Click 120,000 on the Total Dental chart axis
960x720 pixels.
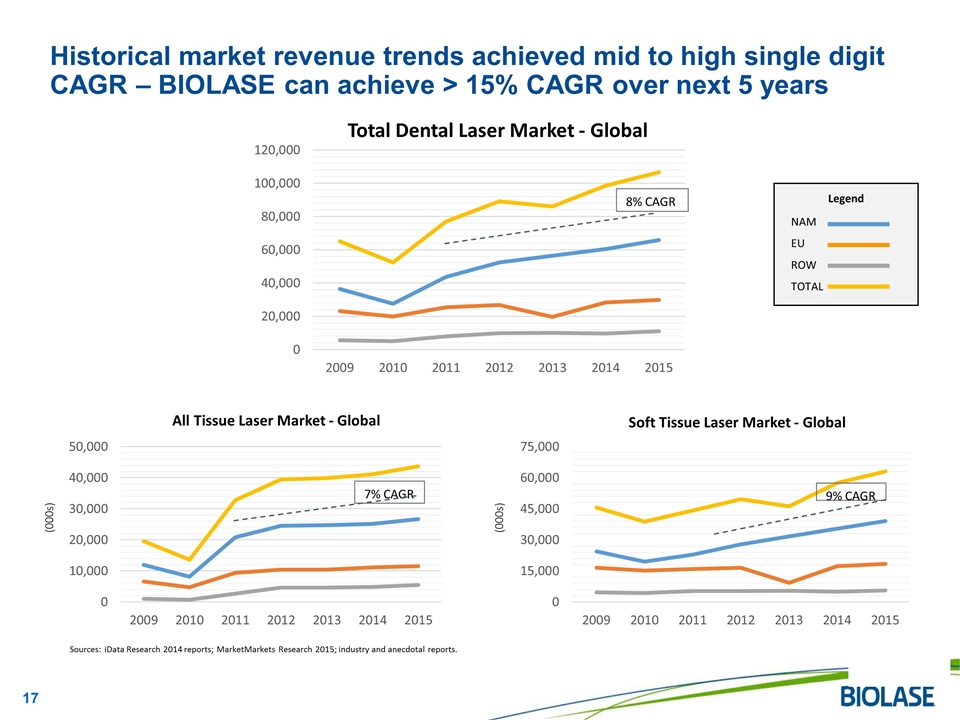[276, 150]
